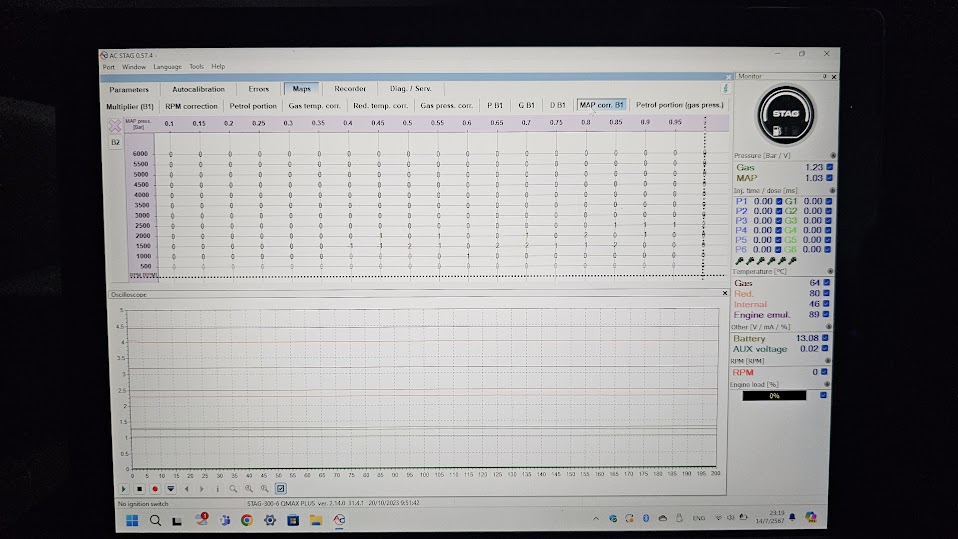958x539 pixels.
Task: Switch to the Parameters tab
Action: click(129, 89)
